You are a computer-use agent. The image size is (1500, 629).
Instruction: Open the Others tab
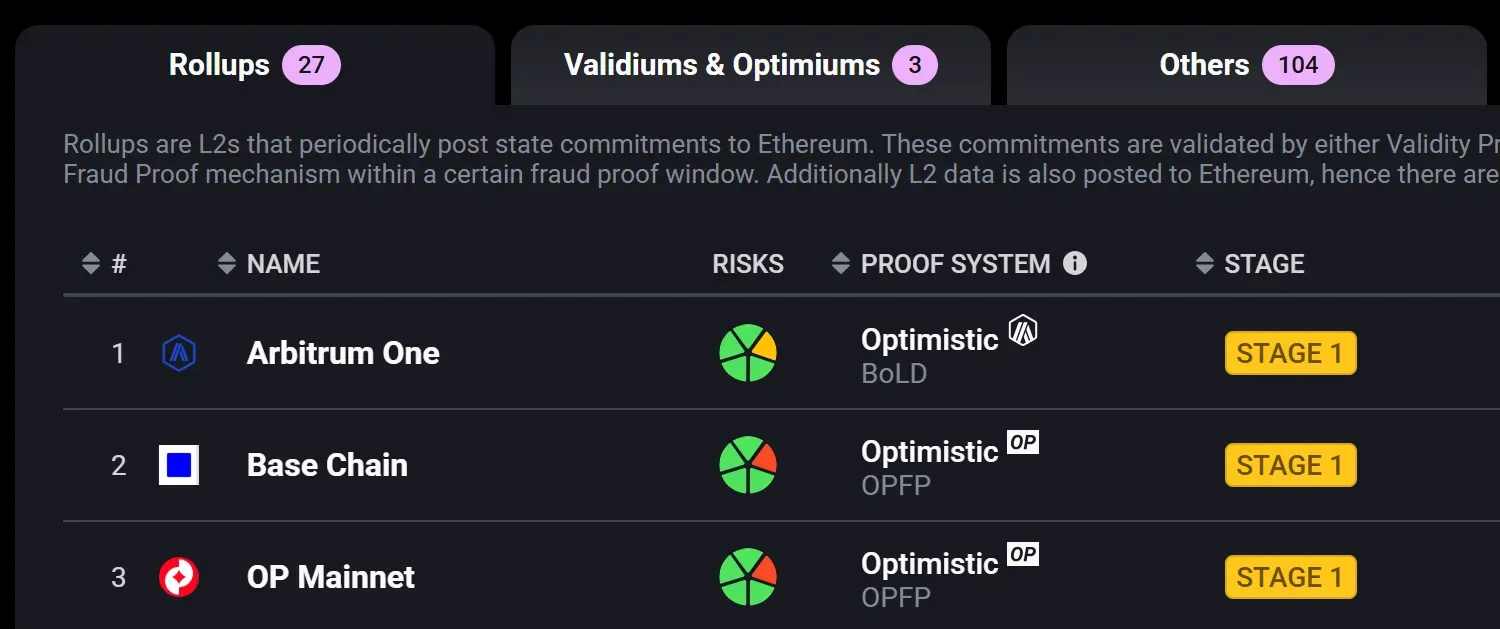[x=1246, y=66]
